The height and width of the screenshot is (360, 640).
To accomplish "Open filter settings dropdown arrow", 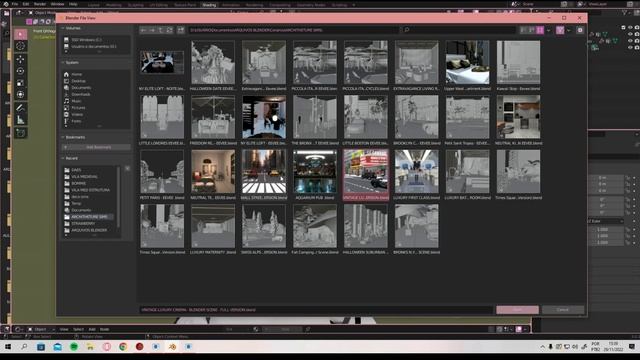I will [569, 30].
